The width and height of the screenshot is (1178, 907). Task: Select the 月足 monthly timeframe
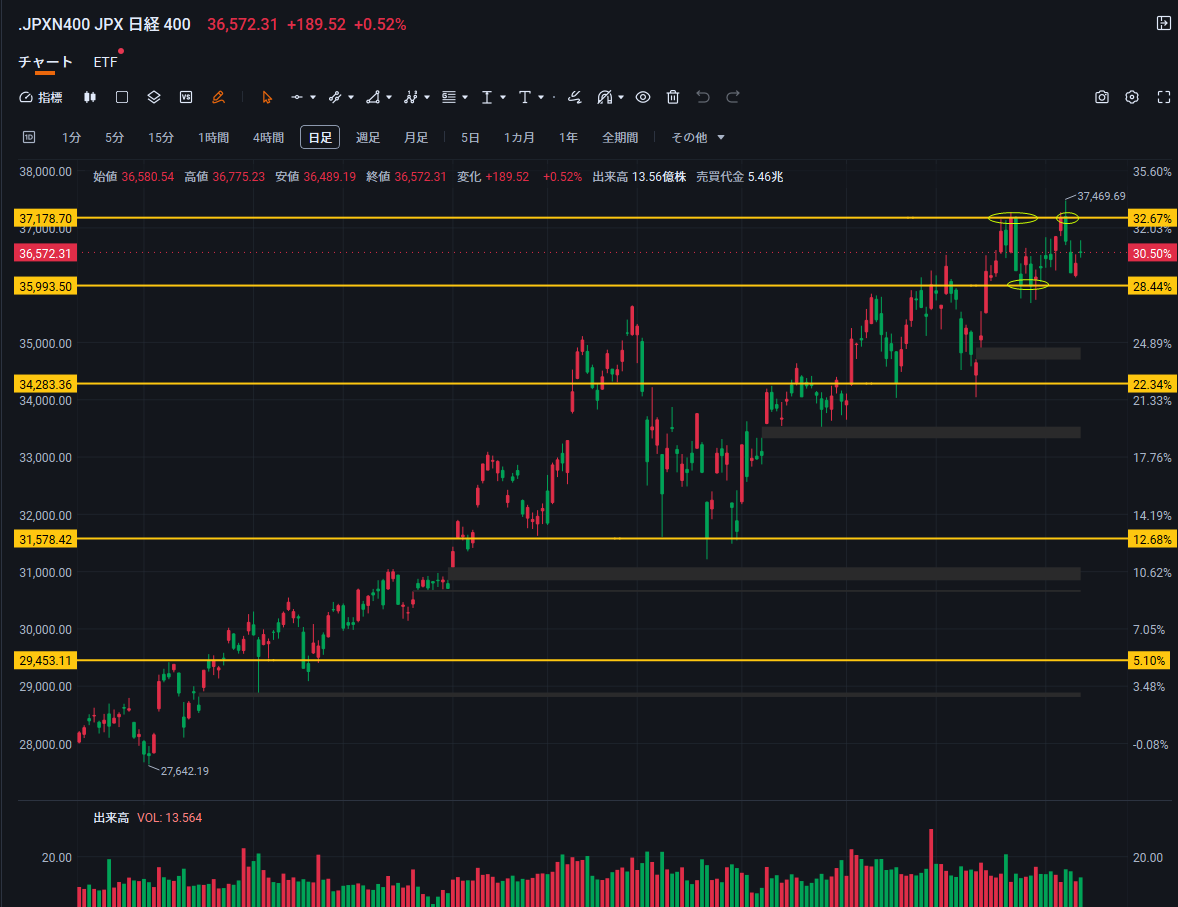pos(416,138)
